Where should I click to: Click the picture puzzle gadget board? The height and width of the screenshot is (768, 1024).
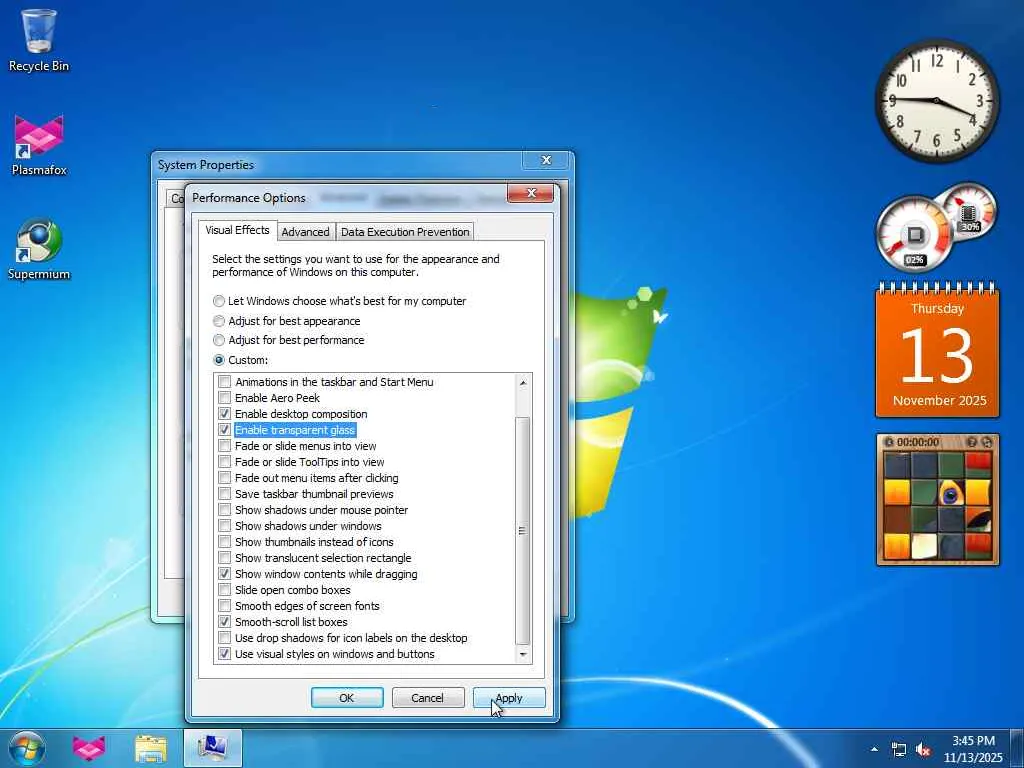pyautogui.click(x=937, y=507)
